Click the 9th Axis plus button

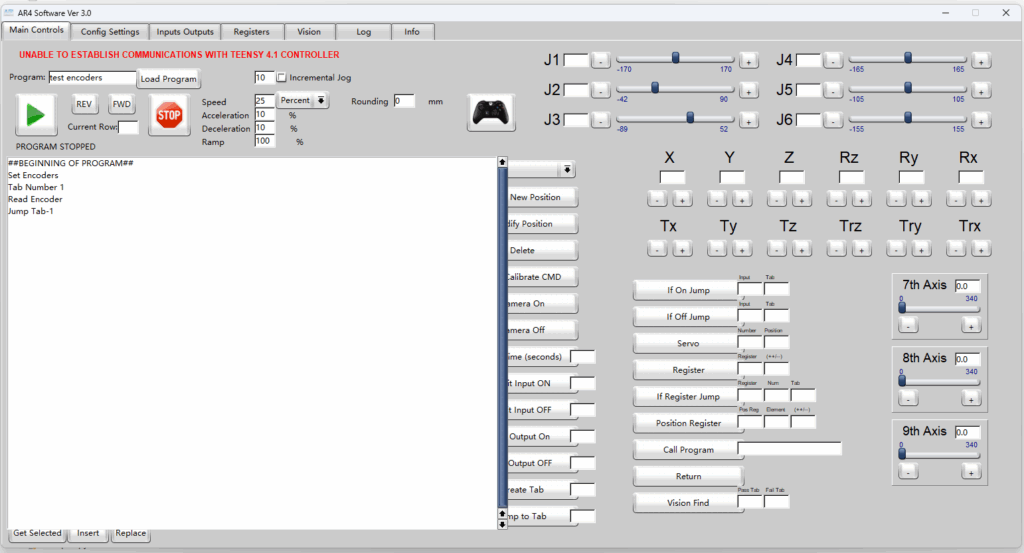click(970, 472)
